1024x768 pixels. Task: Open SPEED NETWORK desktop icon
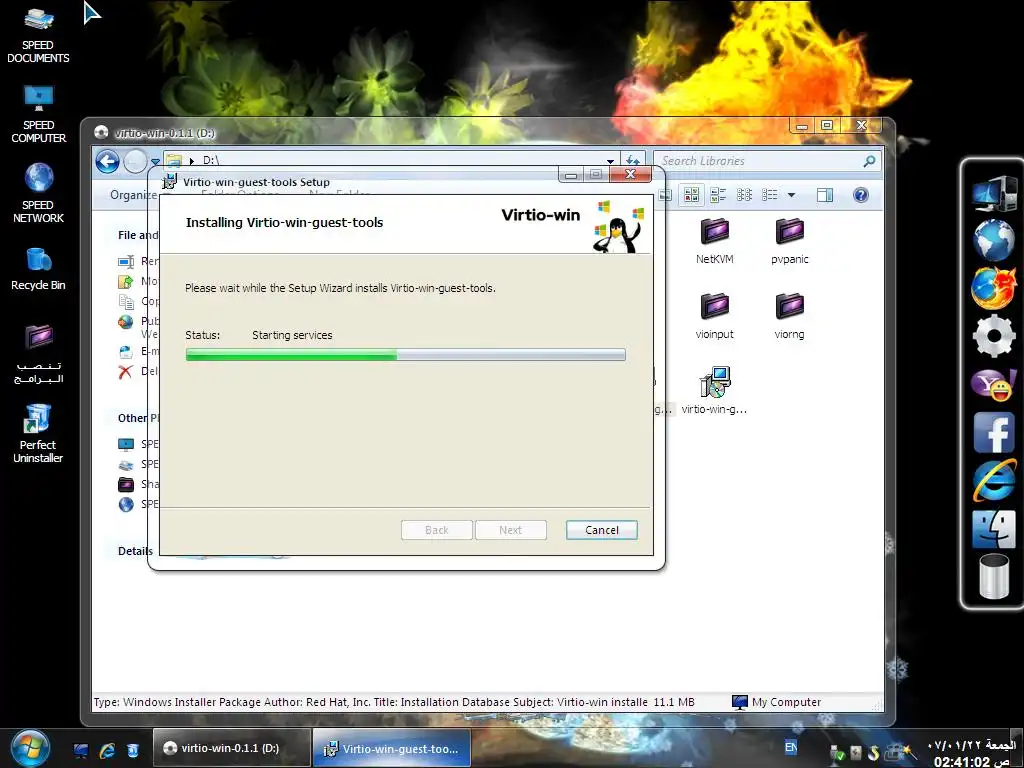tap(38, 194)
